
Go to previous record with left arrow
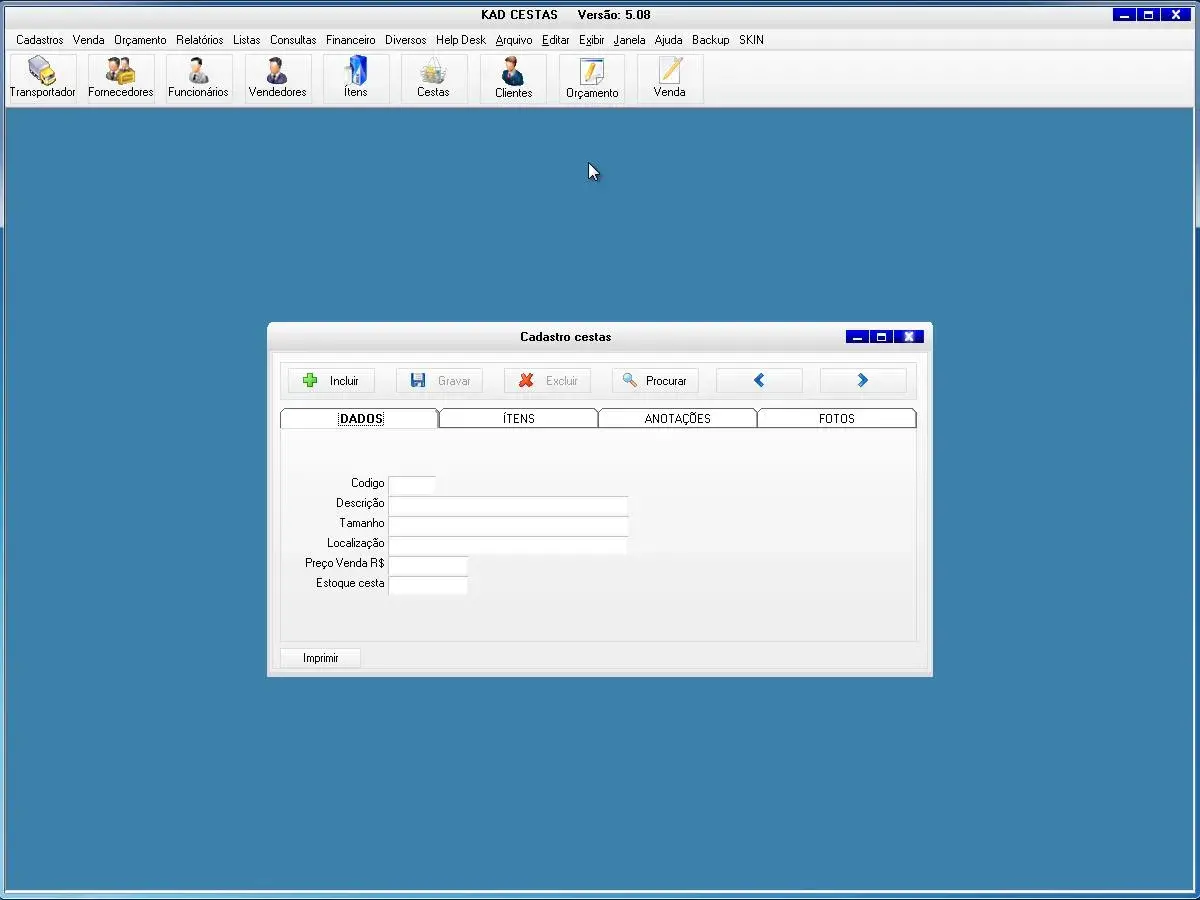point(759,381)
